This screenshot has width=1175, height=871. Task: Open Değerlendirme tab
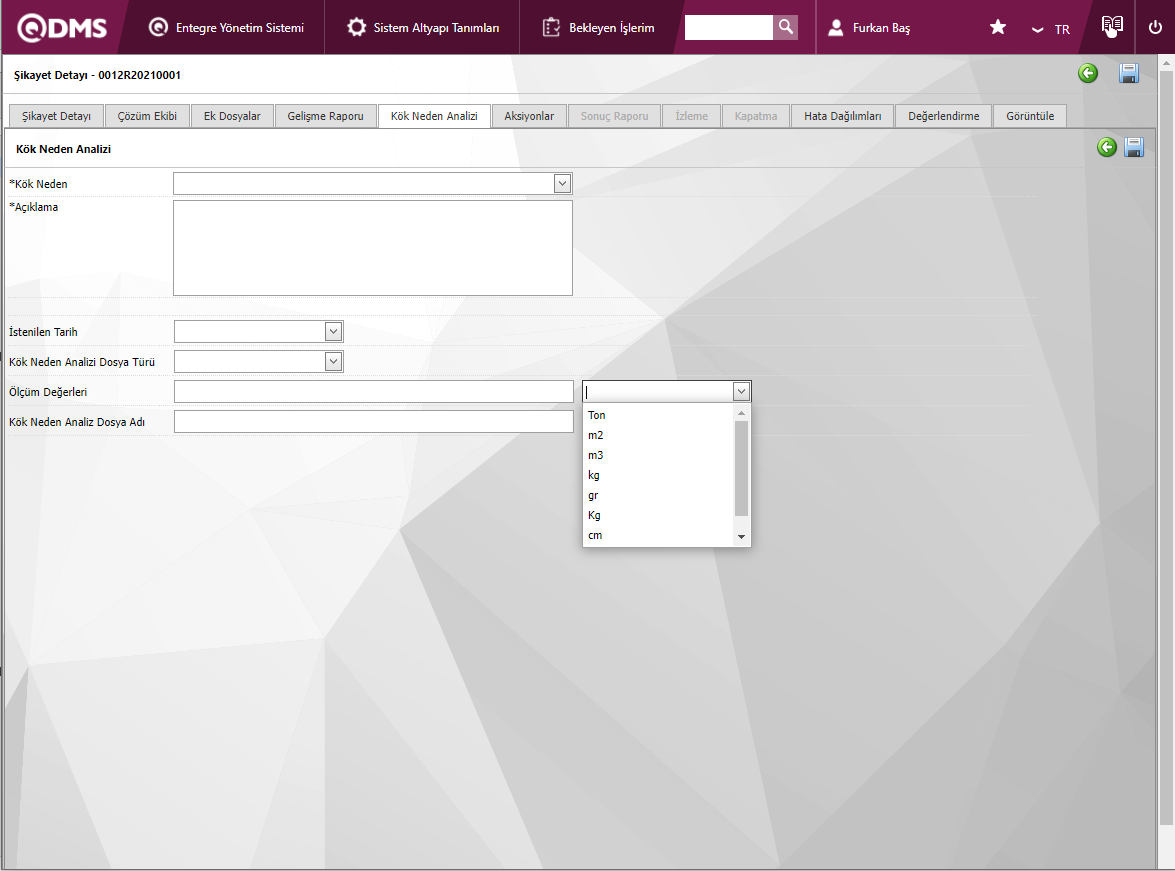click(943, 116)
